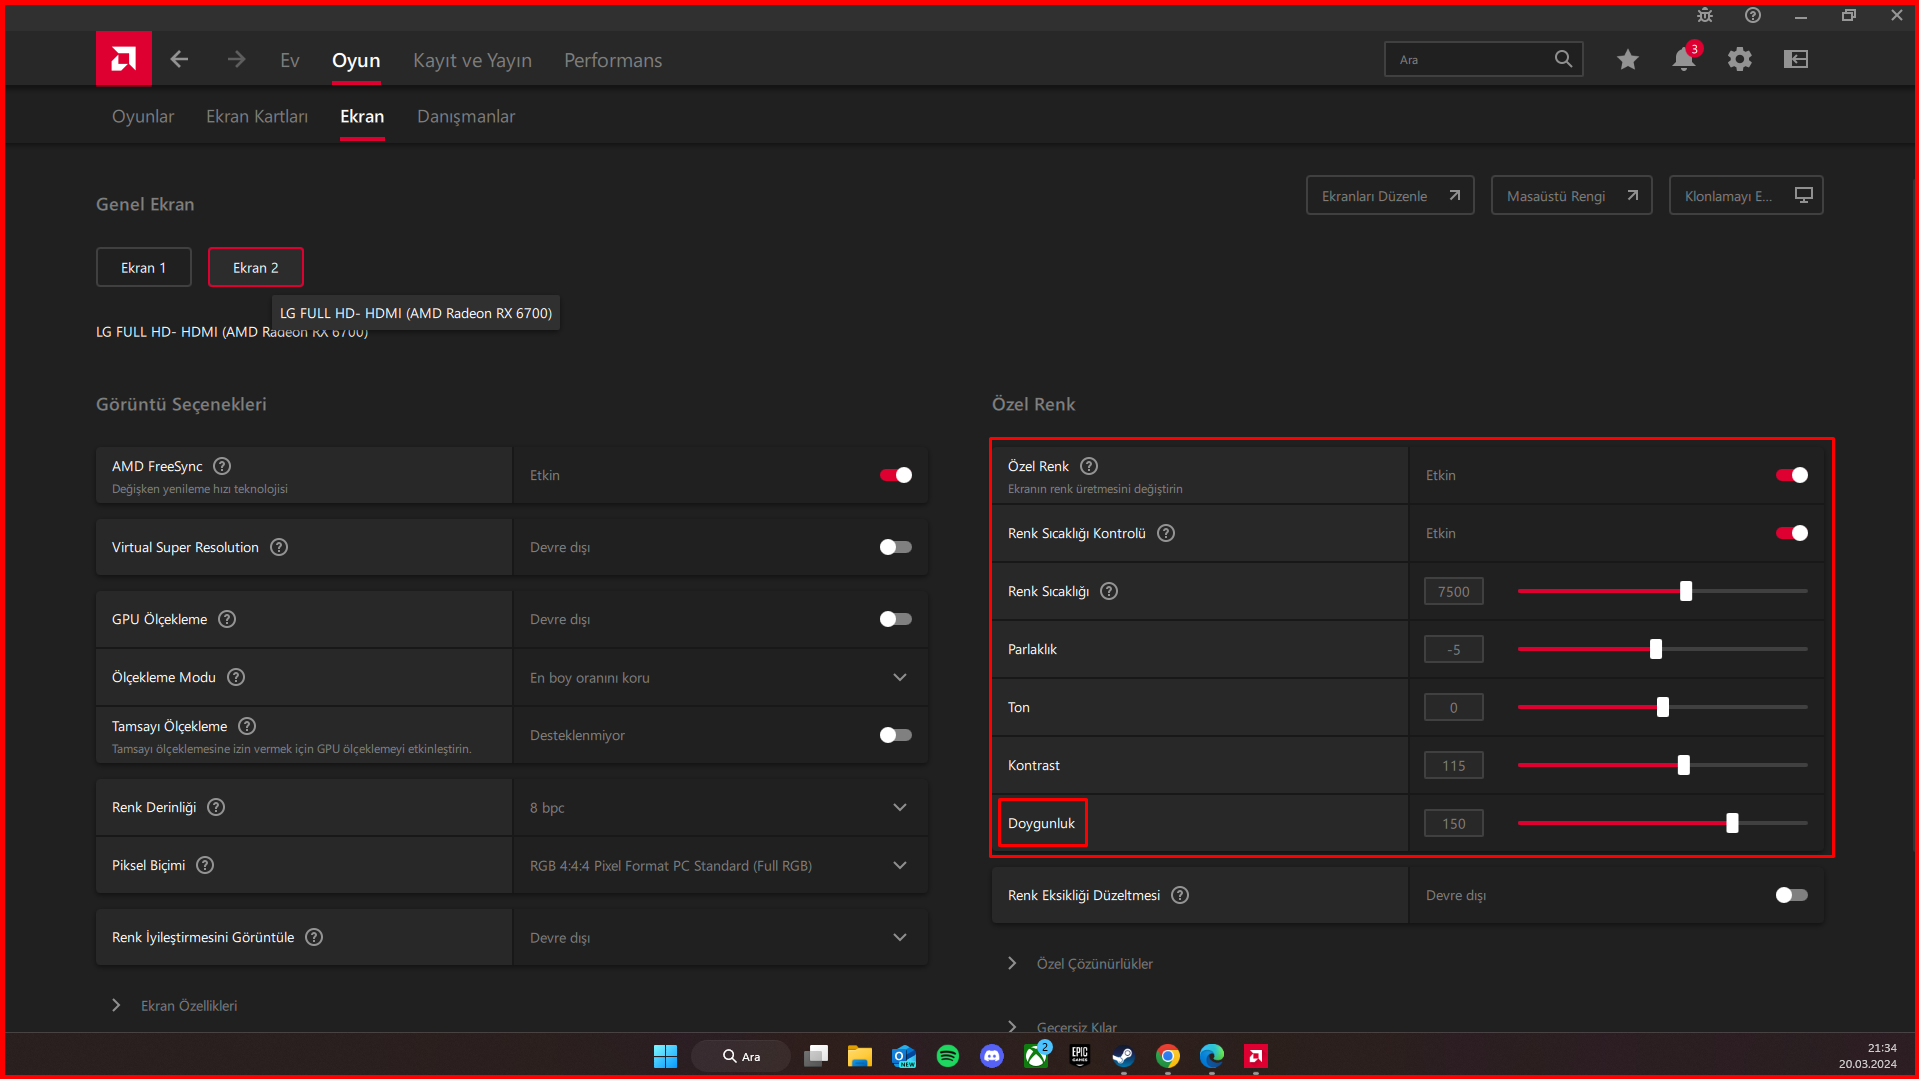The width and height of the screenshot is (1919, 1079).
Task: Click Ekranları Düzenle button
Action: (x=1390, y=195)
